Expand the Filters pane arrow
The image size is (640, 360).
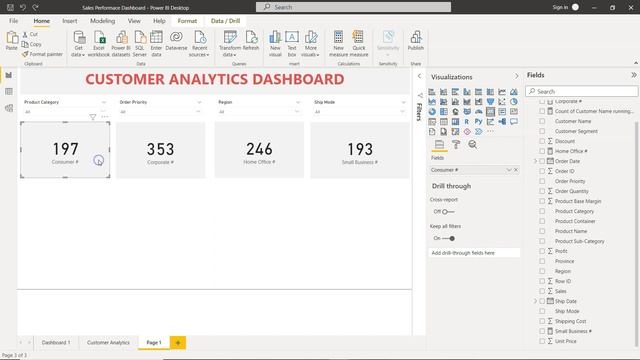pyautogui.click(x=419, y=76)
